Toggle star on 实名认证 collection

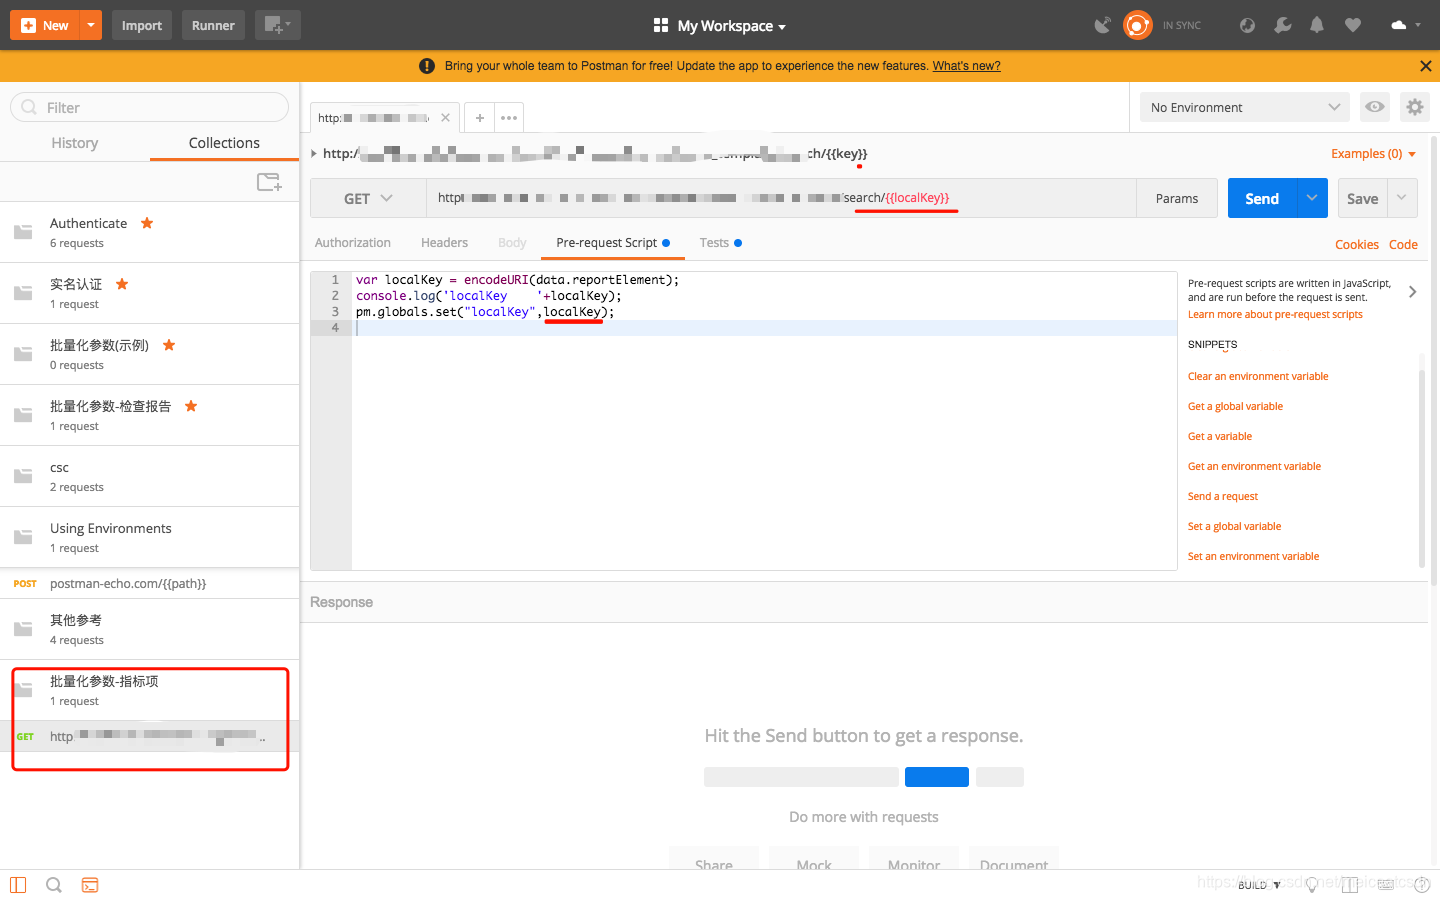coord(122,284)
